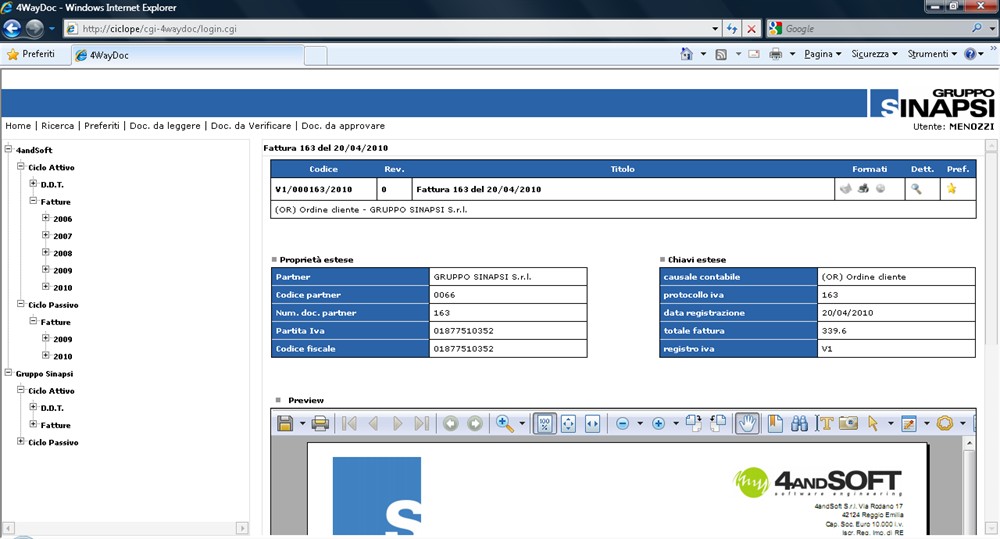Screen dimensions: 1000x539
Task: Select the Gruppo Sinapsi tree item
Action: [x=44, y=374]
